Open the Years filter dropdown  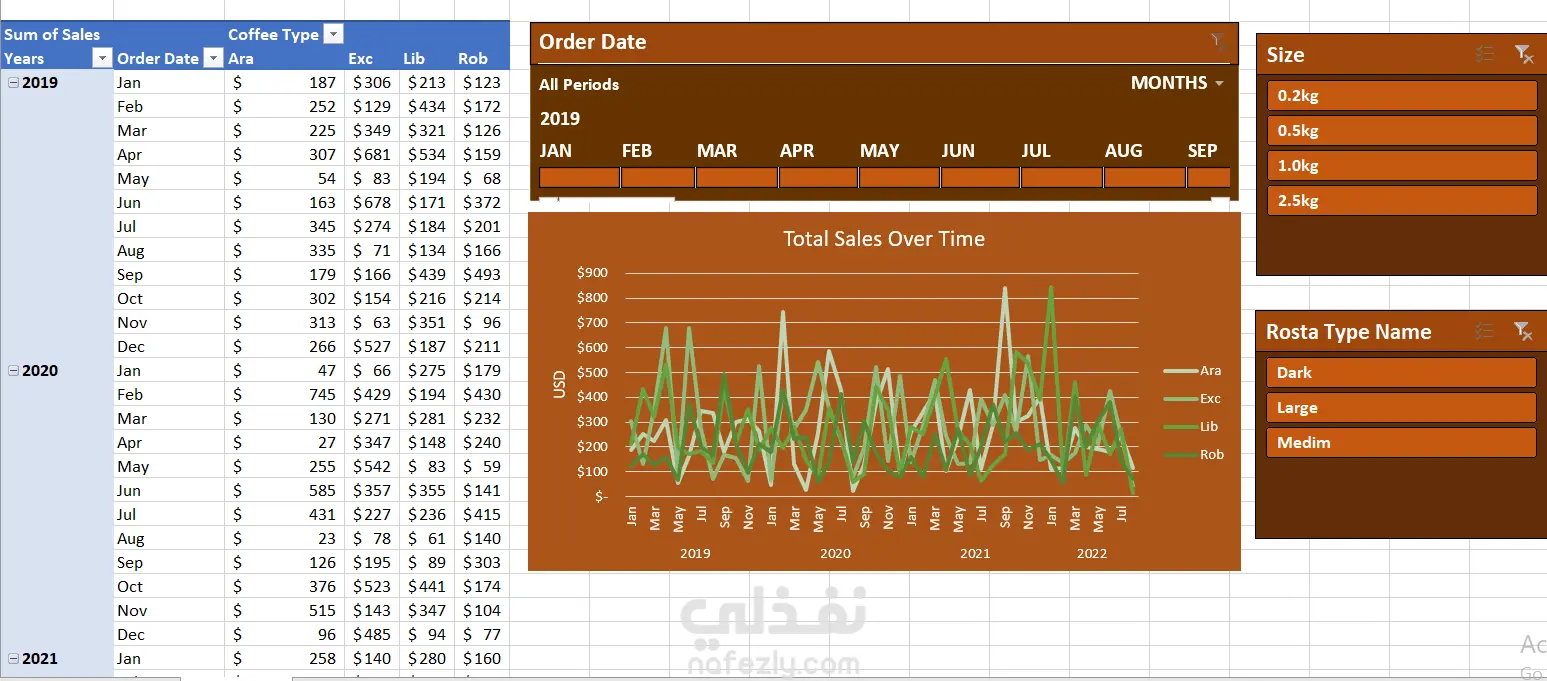[x=101, y=58]
